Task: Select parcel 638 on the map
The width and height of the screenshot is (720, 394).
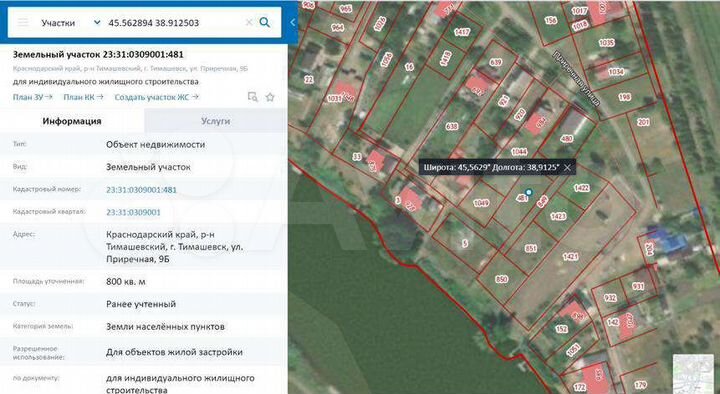Action: [x=451, y=126]
